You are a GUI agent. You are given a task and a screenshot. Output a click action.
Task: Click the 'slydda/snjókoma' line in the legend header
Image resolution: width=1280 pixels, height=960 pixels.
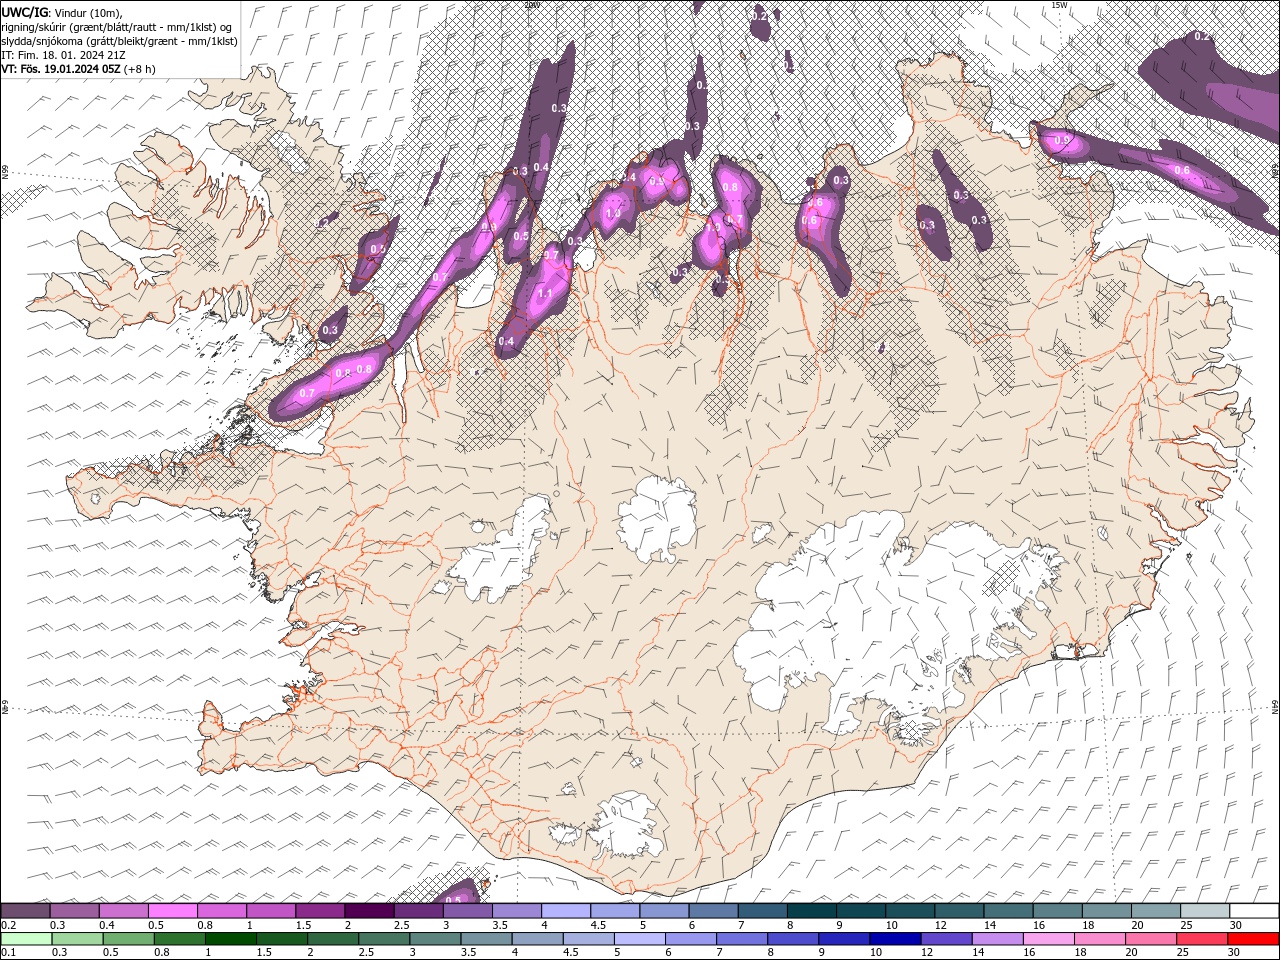[120, 41]
